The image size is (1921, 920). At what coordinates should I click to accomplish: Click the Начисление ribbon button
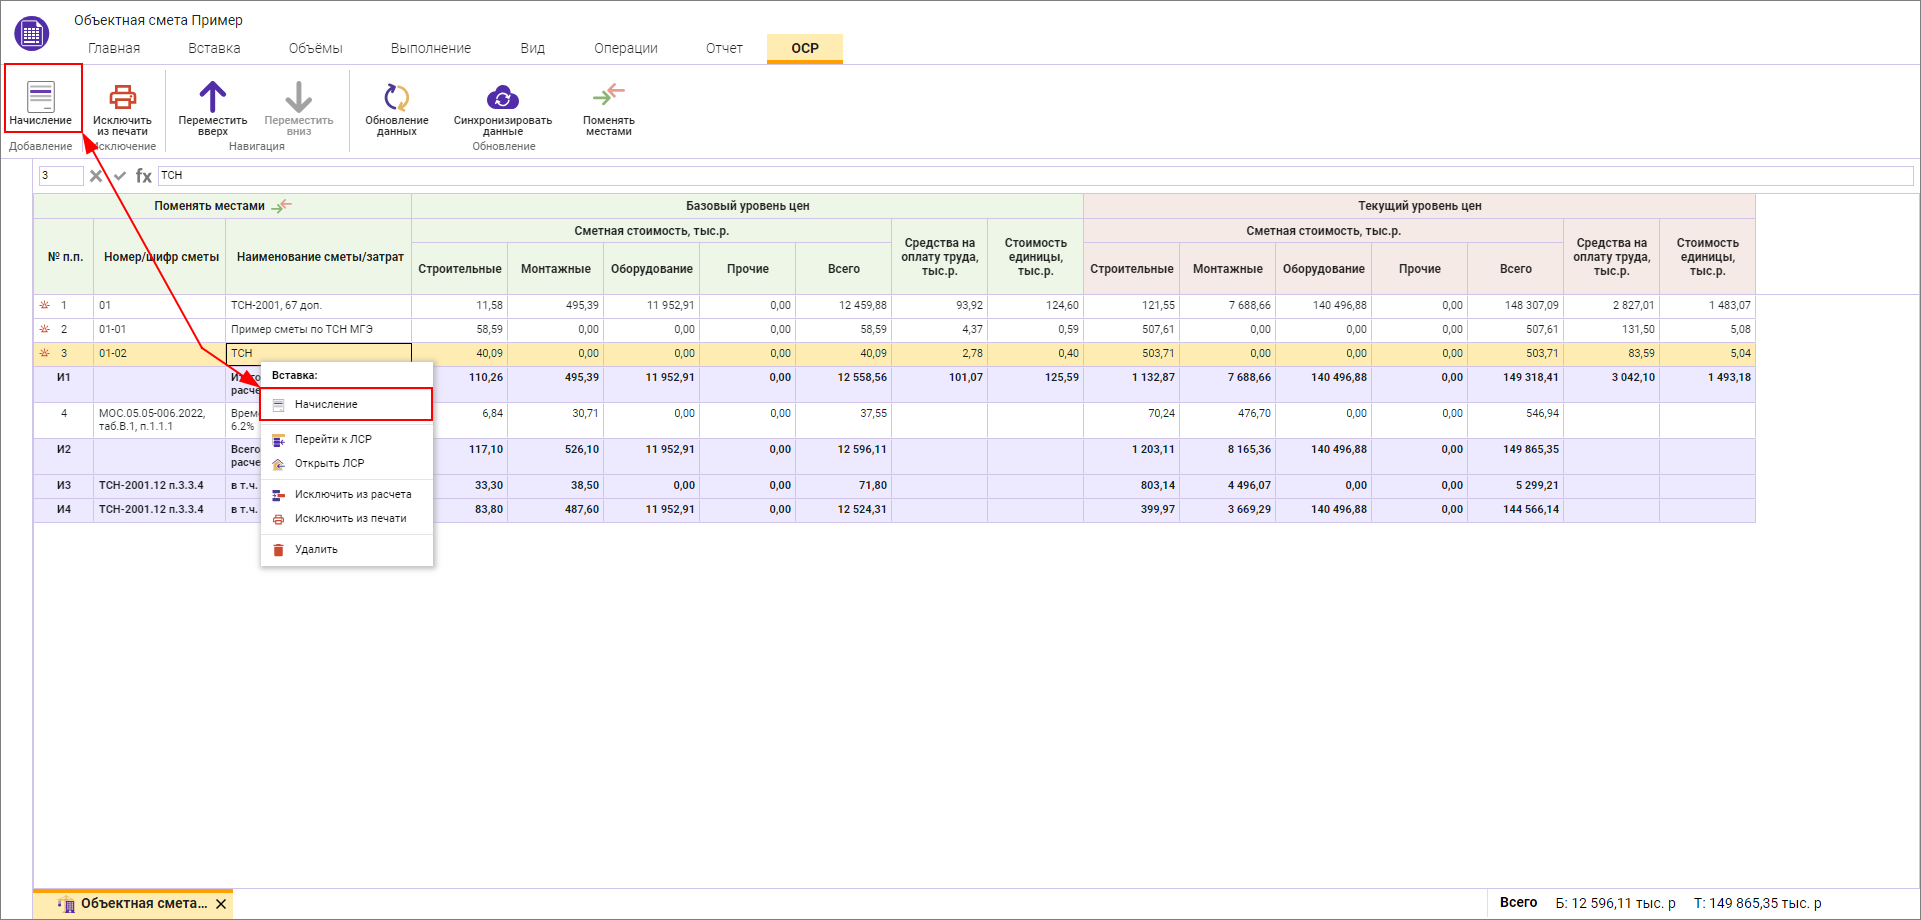pyautogui.click(x=41, y=103)
